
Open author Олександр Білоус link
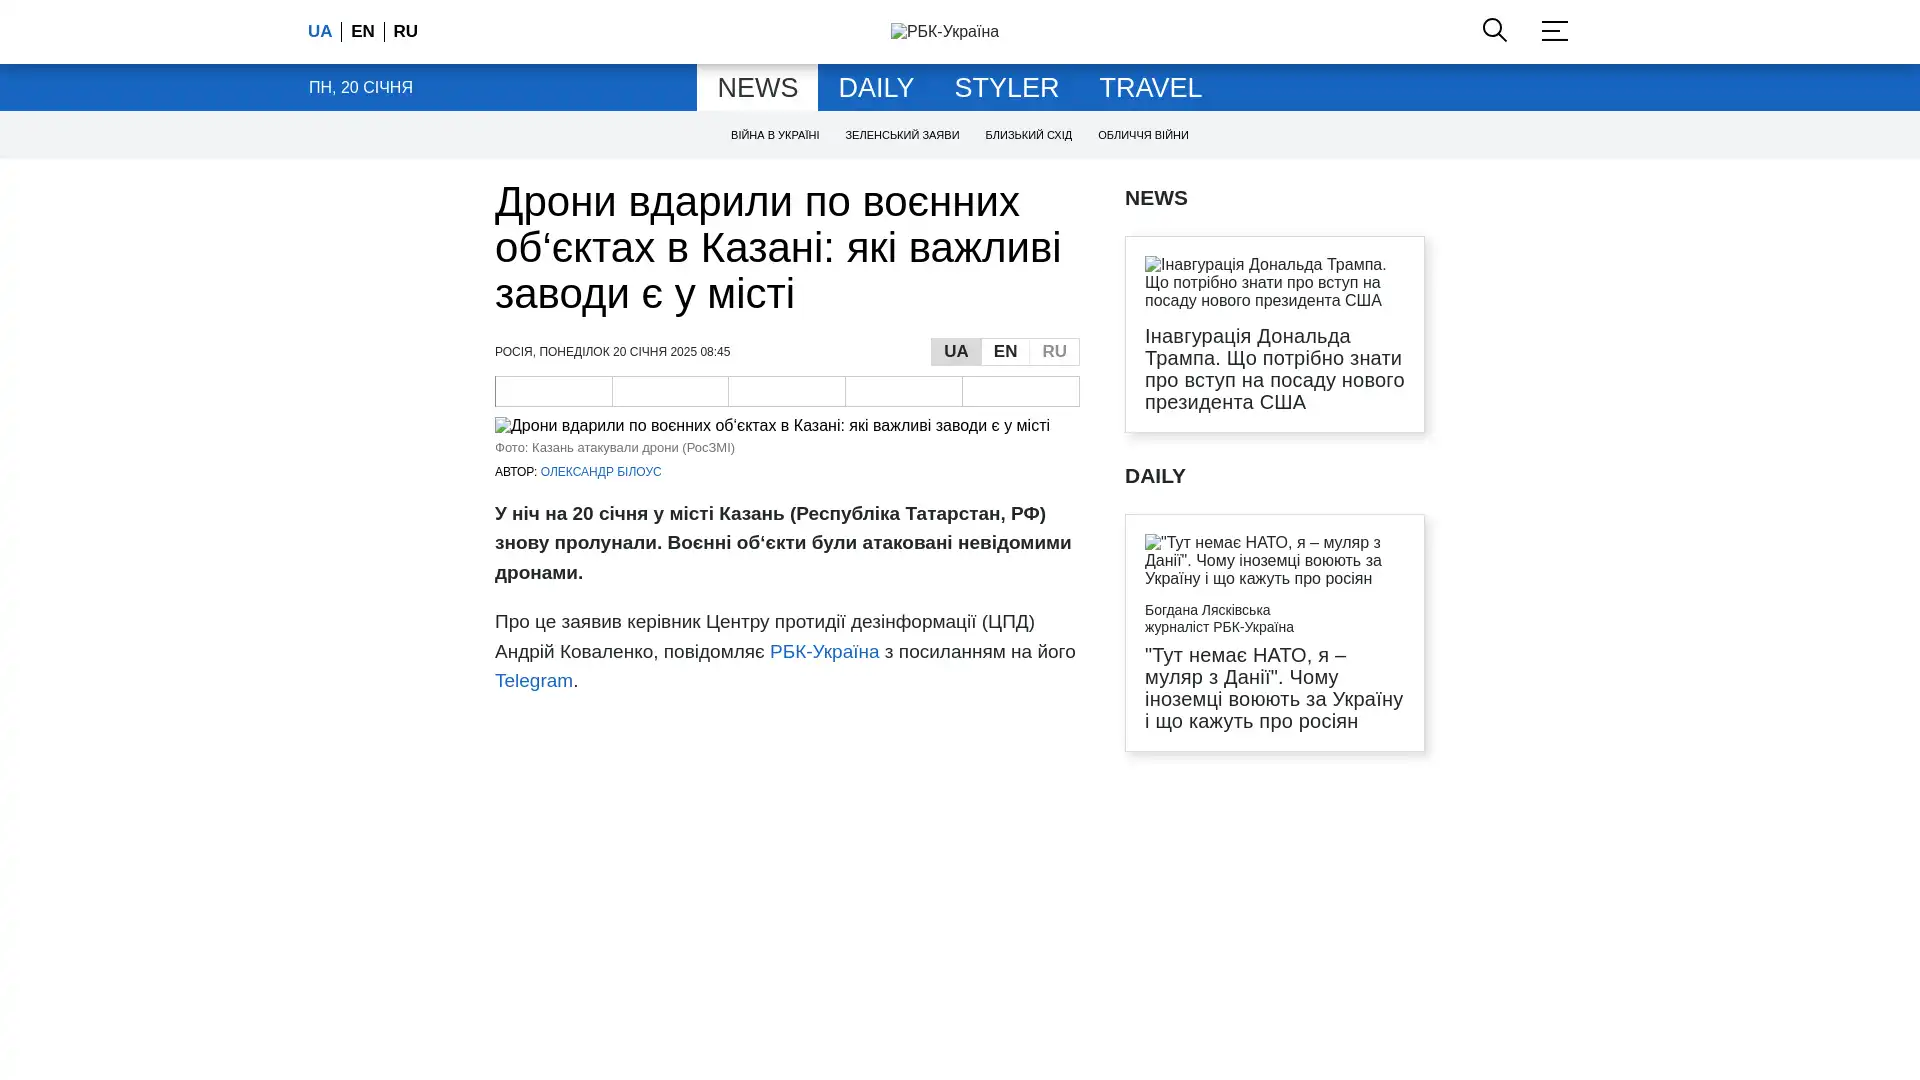[x=600, y=472]
